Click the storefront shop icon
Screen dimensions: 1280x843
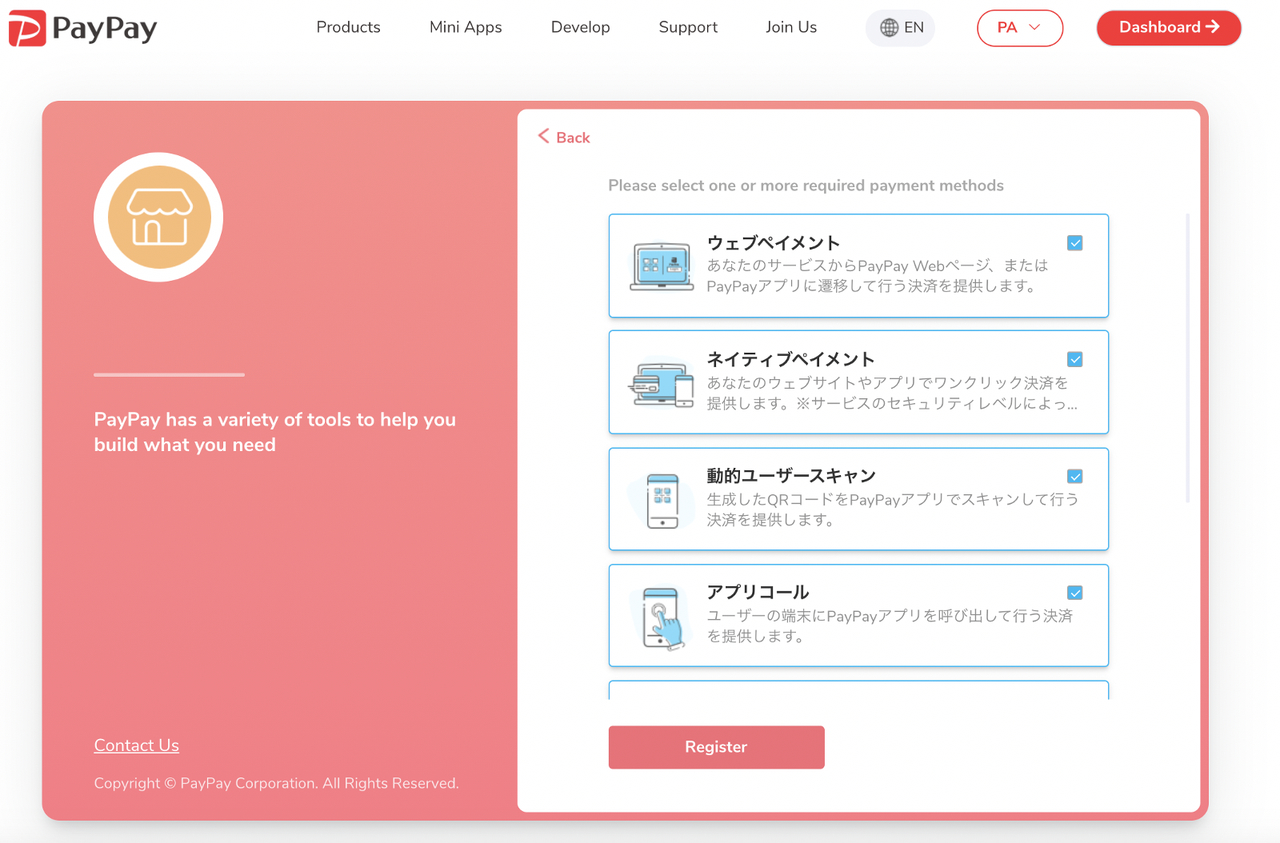tap(158, 217)
